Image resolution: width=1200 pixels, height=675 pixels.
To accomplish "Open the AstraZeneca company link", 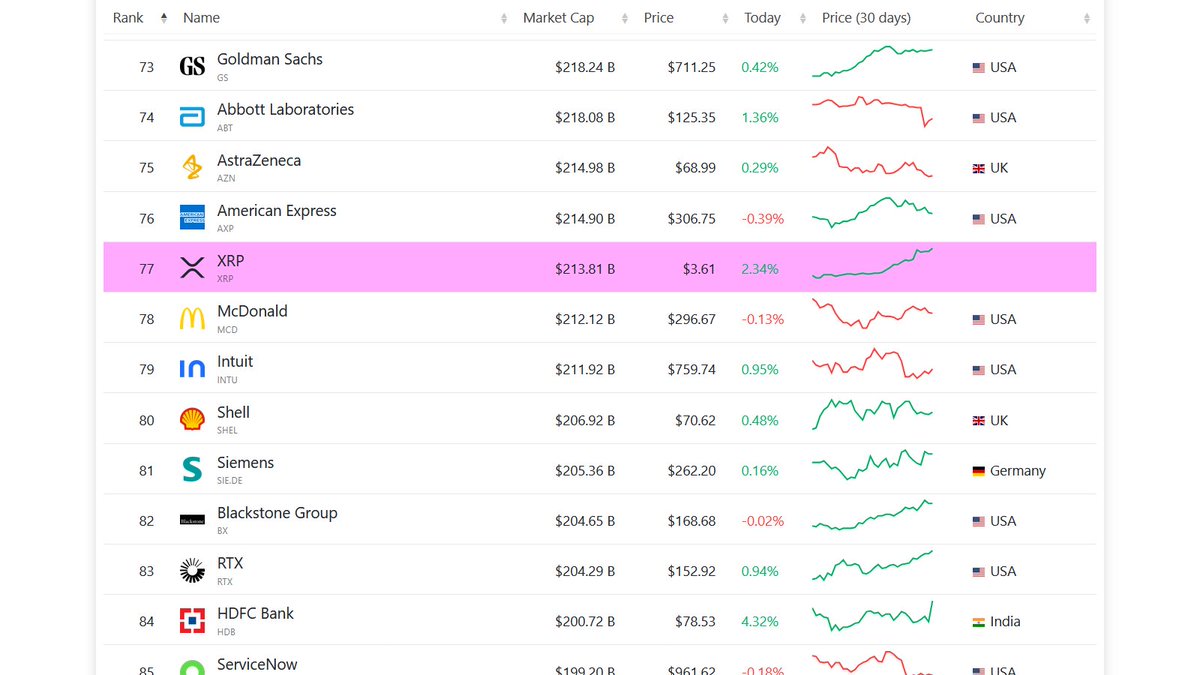I will (259, 160).
